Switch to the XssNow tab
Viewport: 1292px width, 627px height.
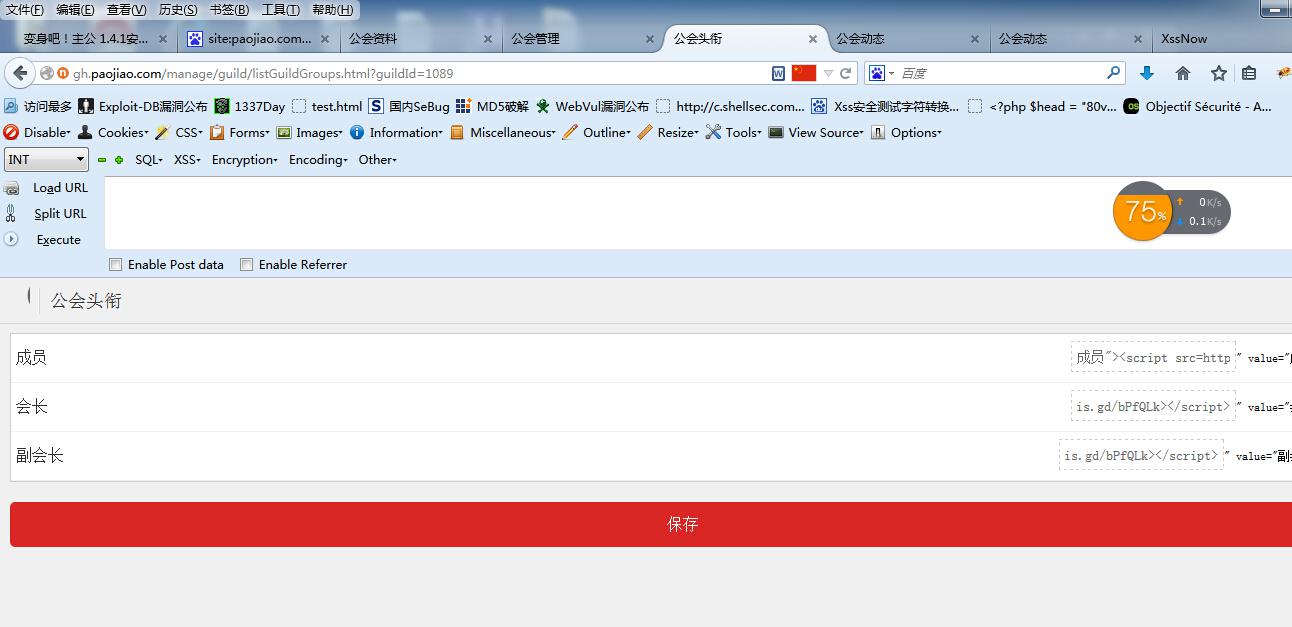tap(1220, 39)
